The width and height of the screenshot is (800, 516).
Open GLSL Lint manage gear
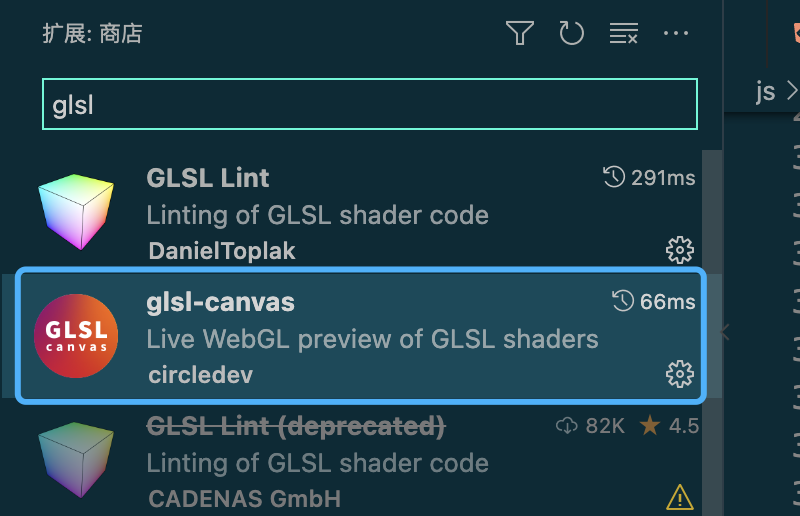[x=680, y=250]
